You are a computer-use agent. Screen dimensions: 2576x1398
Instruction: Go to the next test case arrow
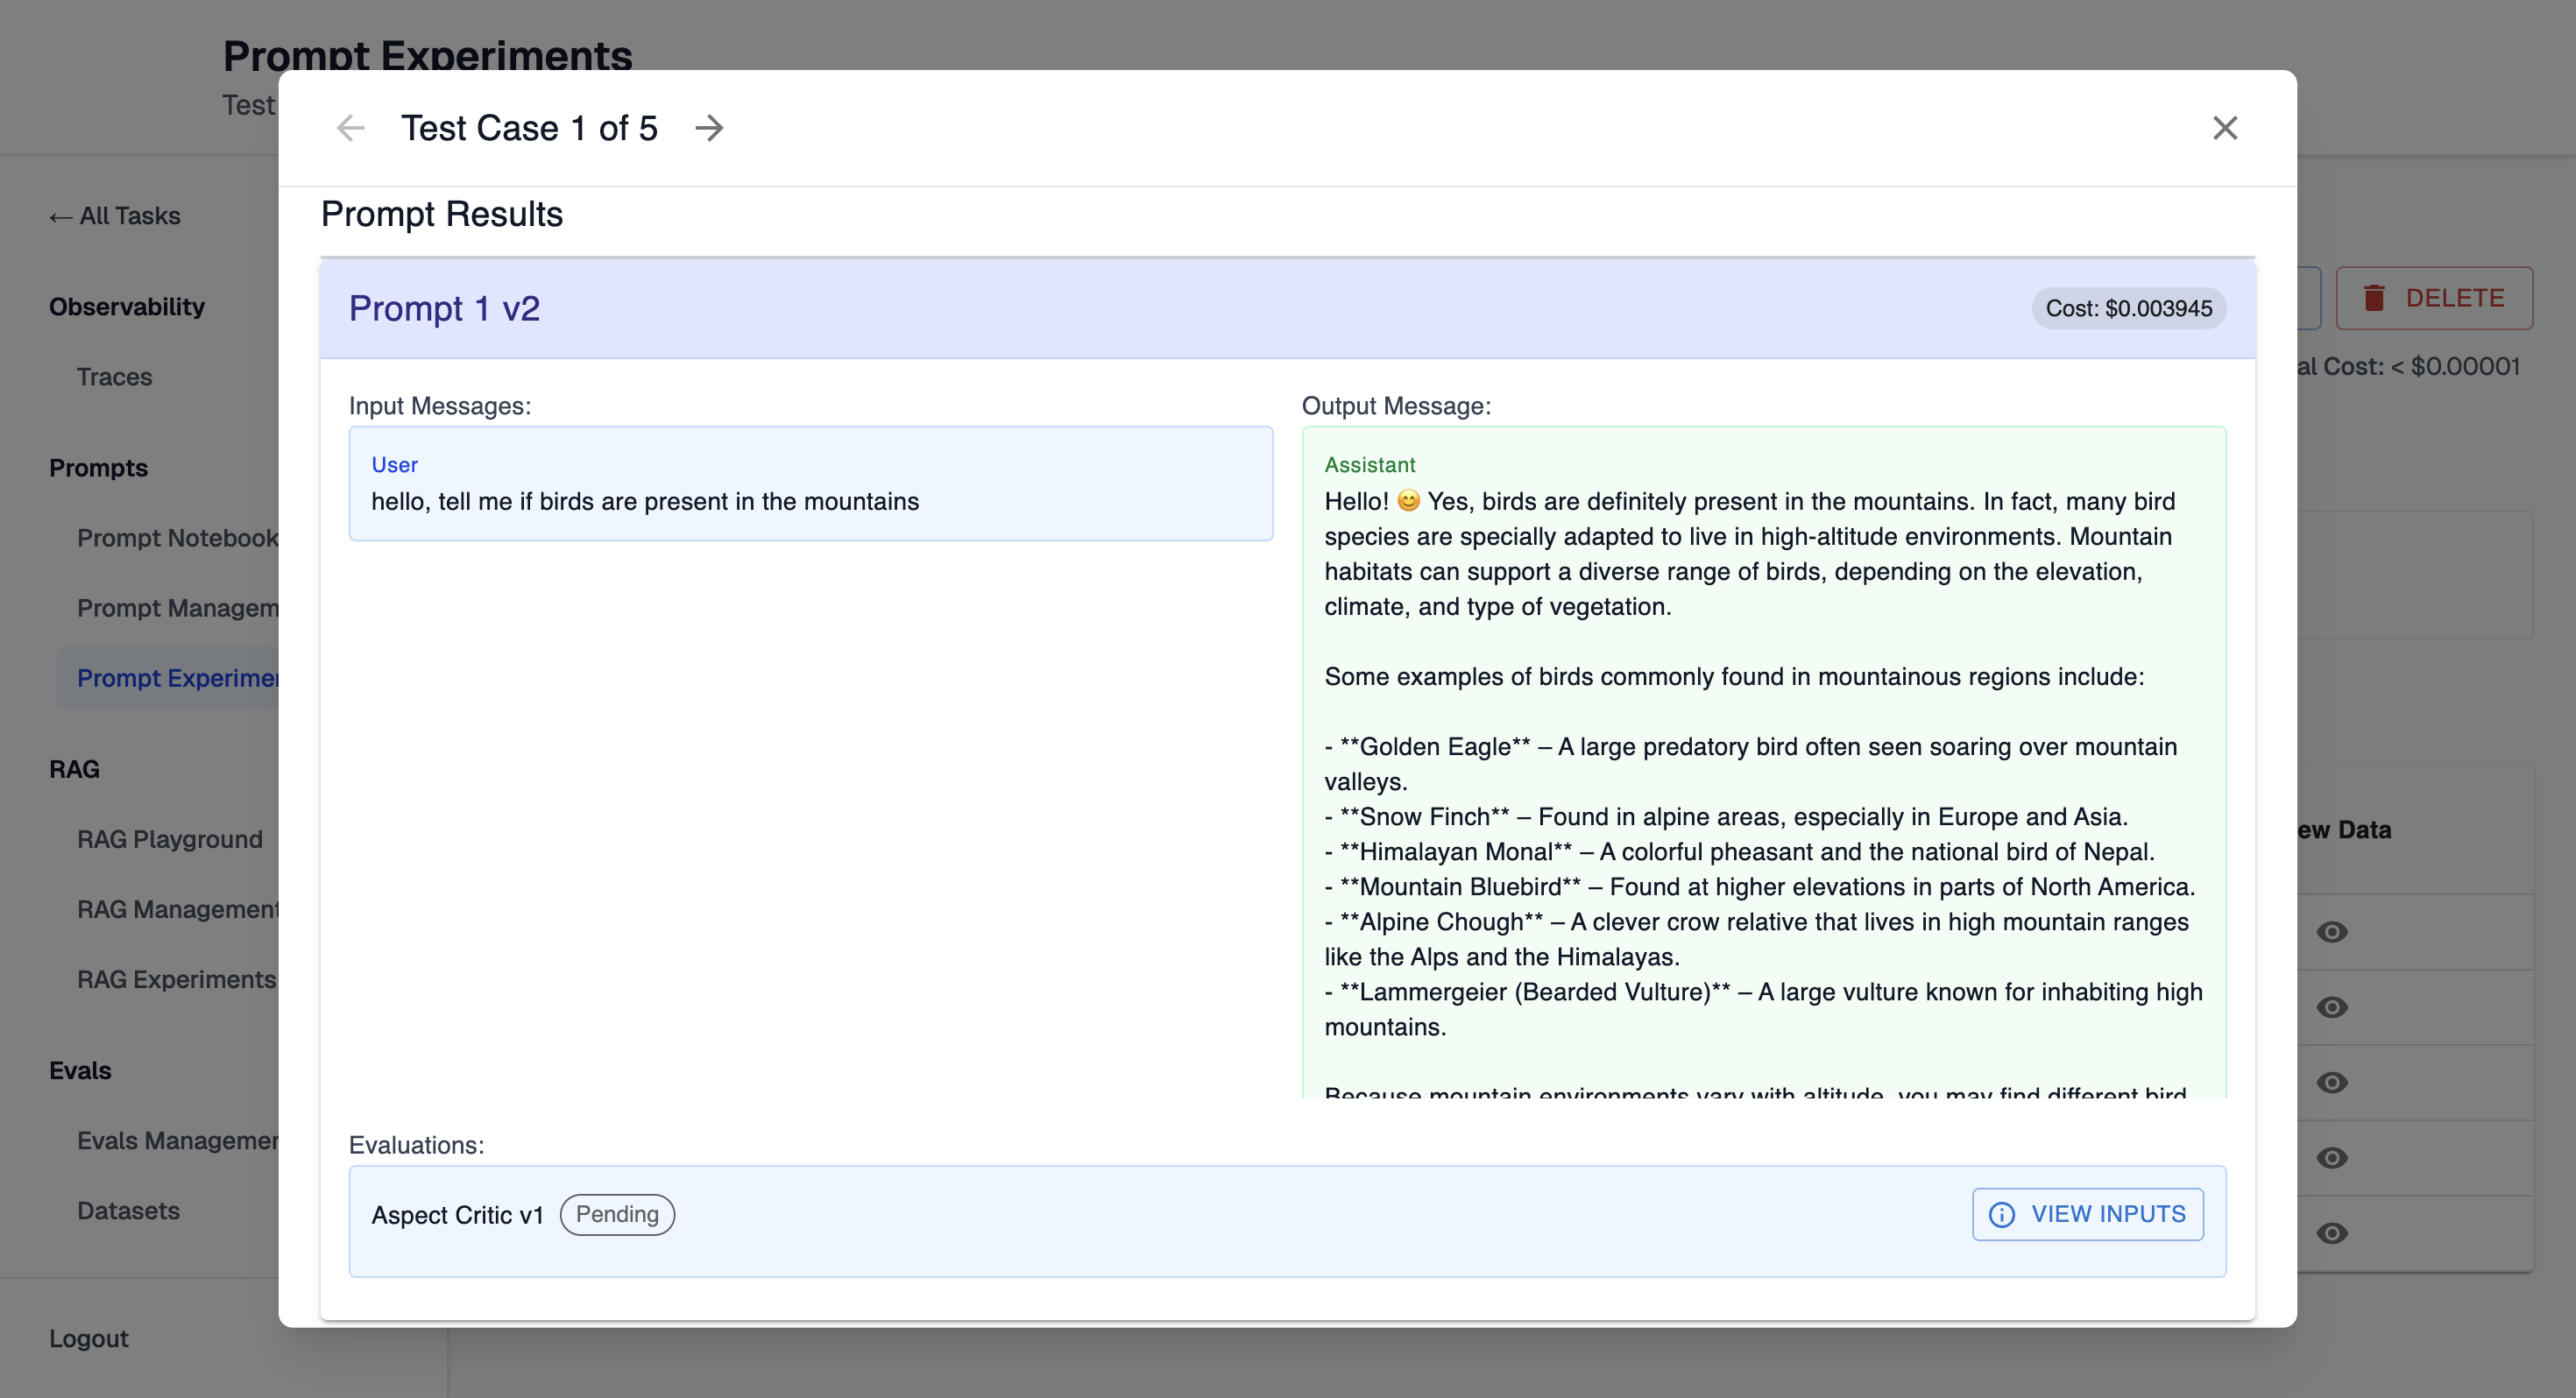709,128
